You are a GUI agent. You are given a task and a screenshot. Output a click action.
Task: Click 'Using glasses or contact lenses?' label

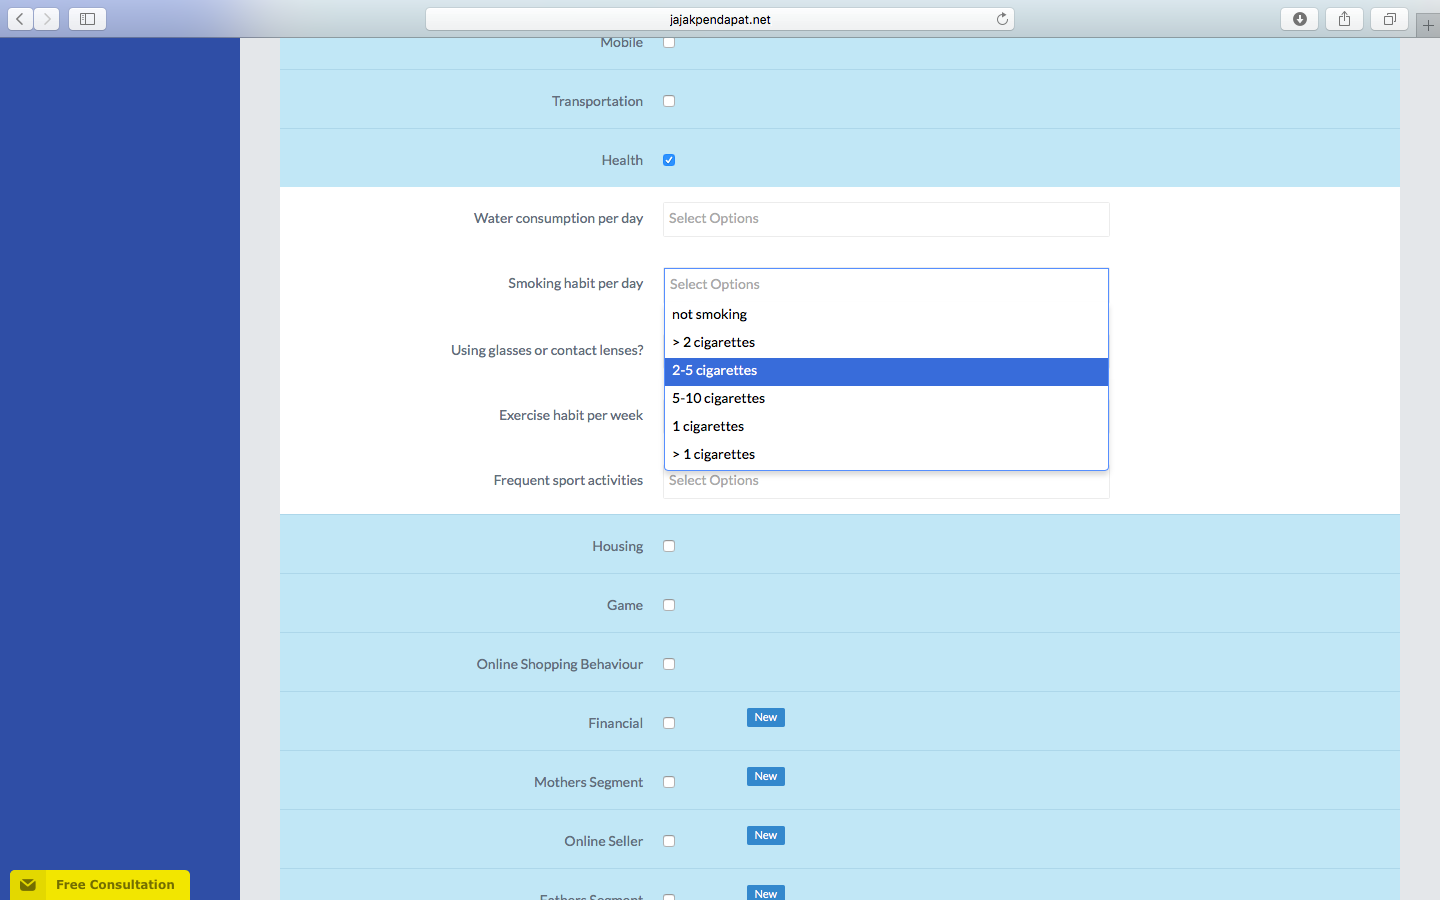(x=547, y=350)
